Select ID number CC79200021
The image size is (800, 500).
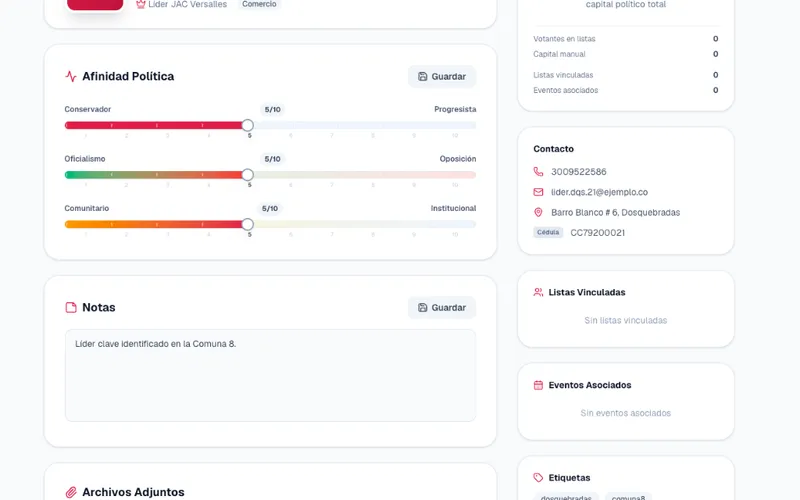coord(597,233)
